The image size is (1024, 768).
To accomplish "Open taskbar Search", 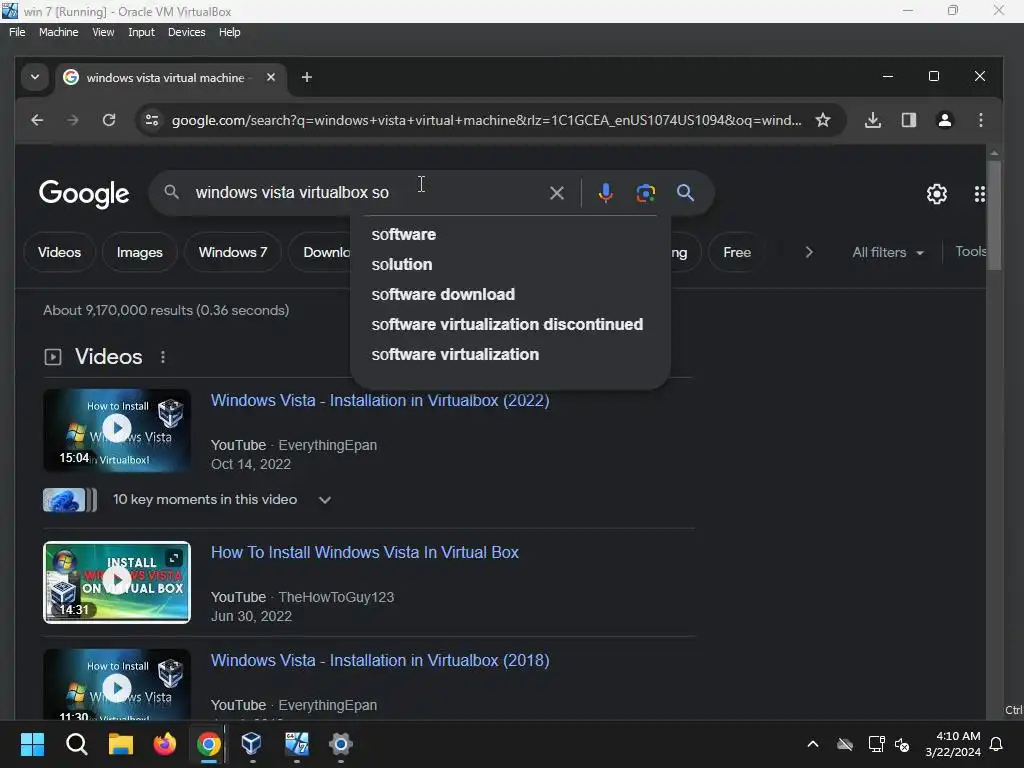I will pyautogui.click(x=76, y=744).
